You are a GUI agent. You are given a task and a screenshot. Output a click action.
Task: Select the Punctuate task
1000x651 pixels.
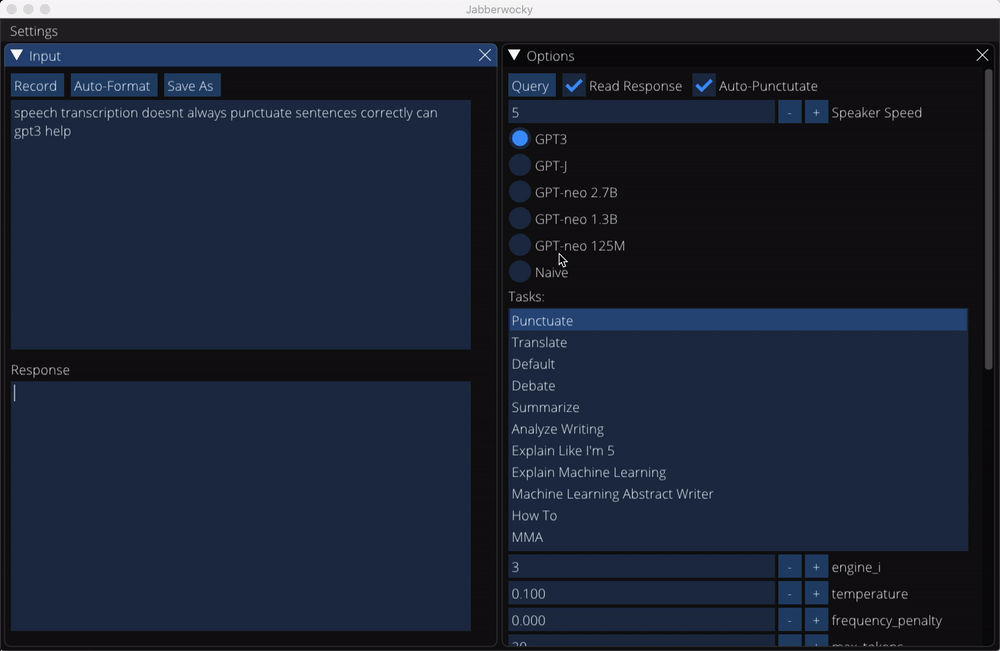click(x=738, y=320)
